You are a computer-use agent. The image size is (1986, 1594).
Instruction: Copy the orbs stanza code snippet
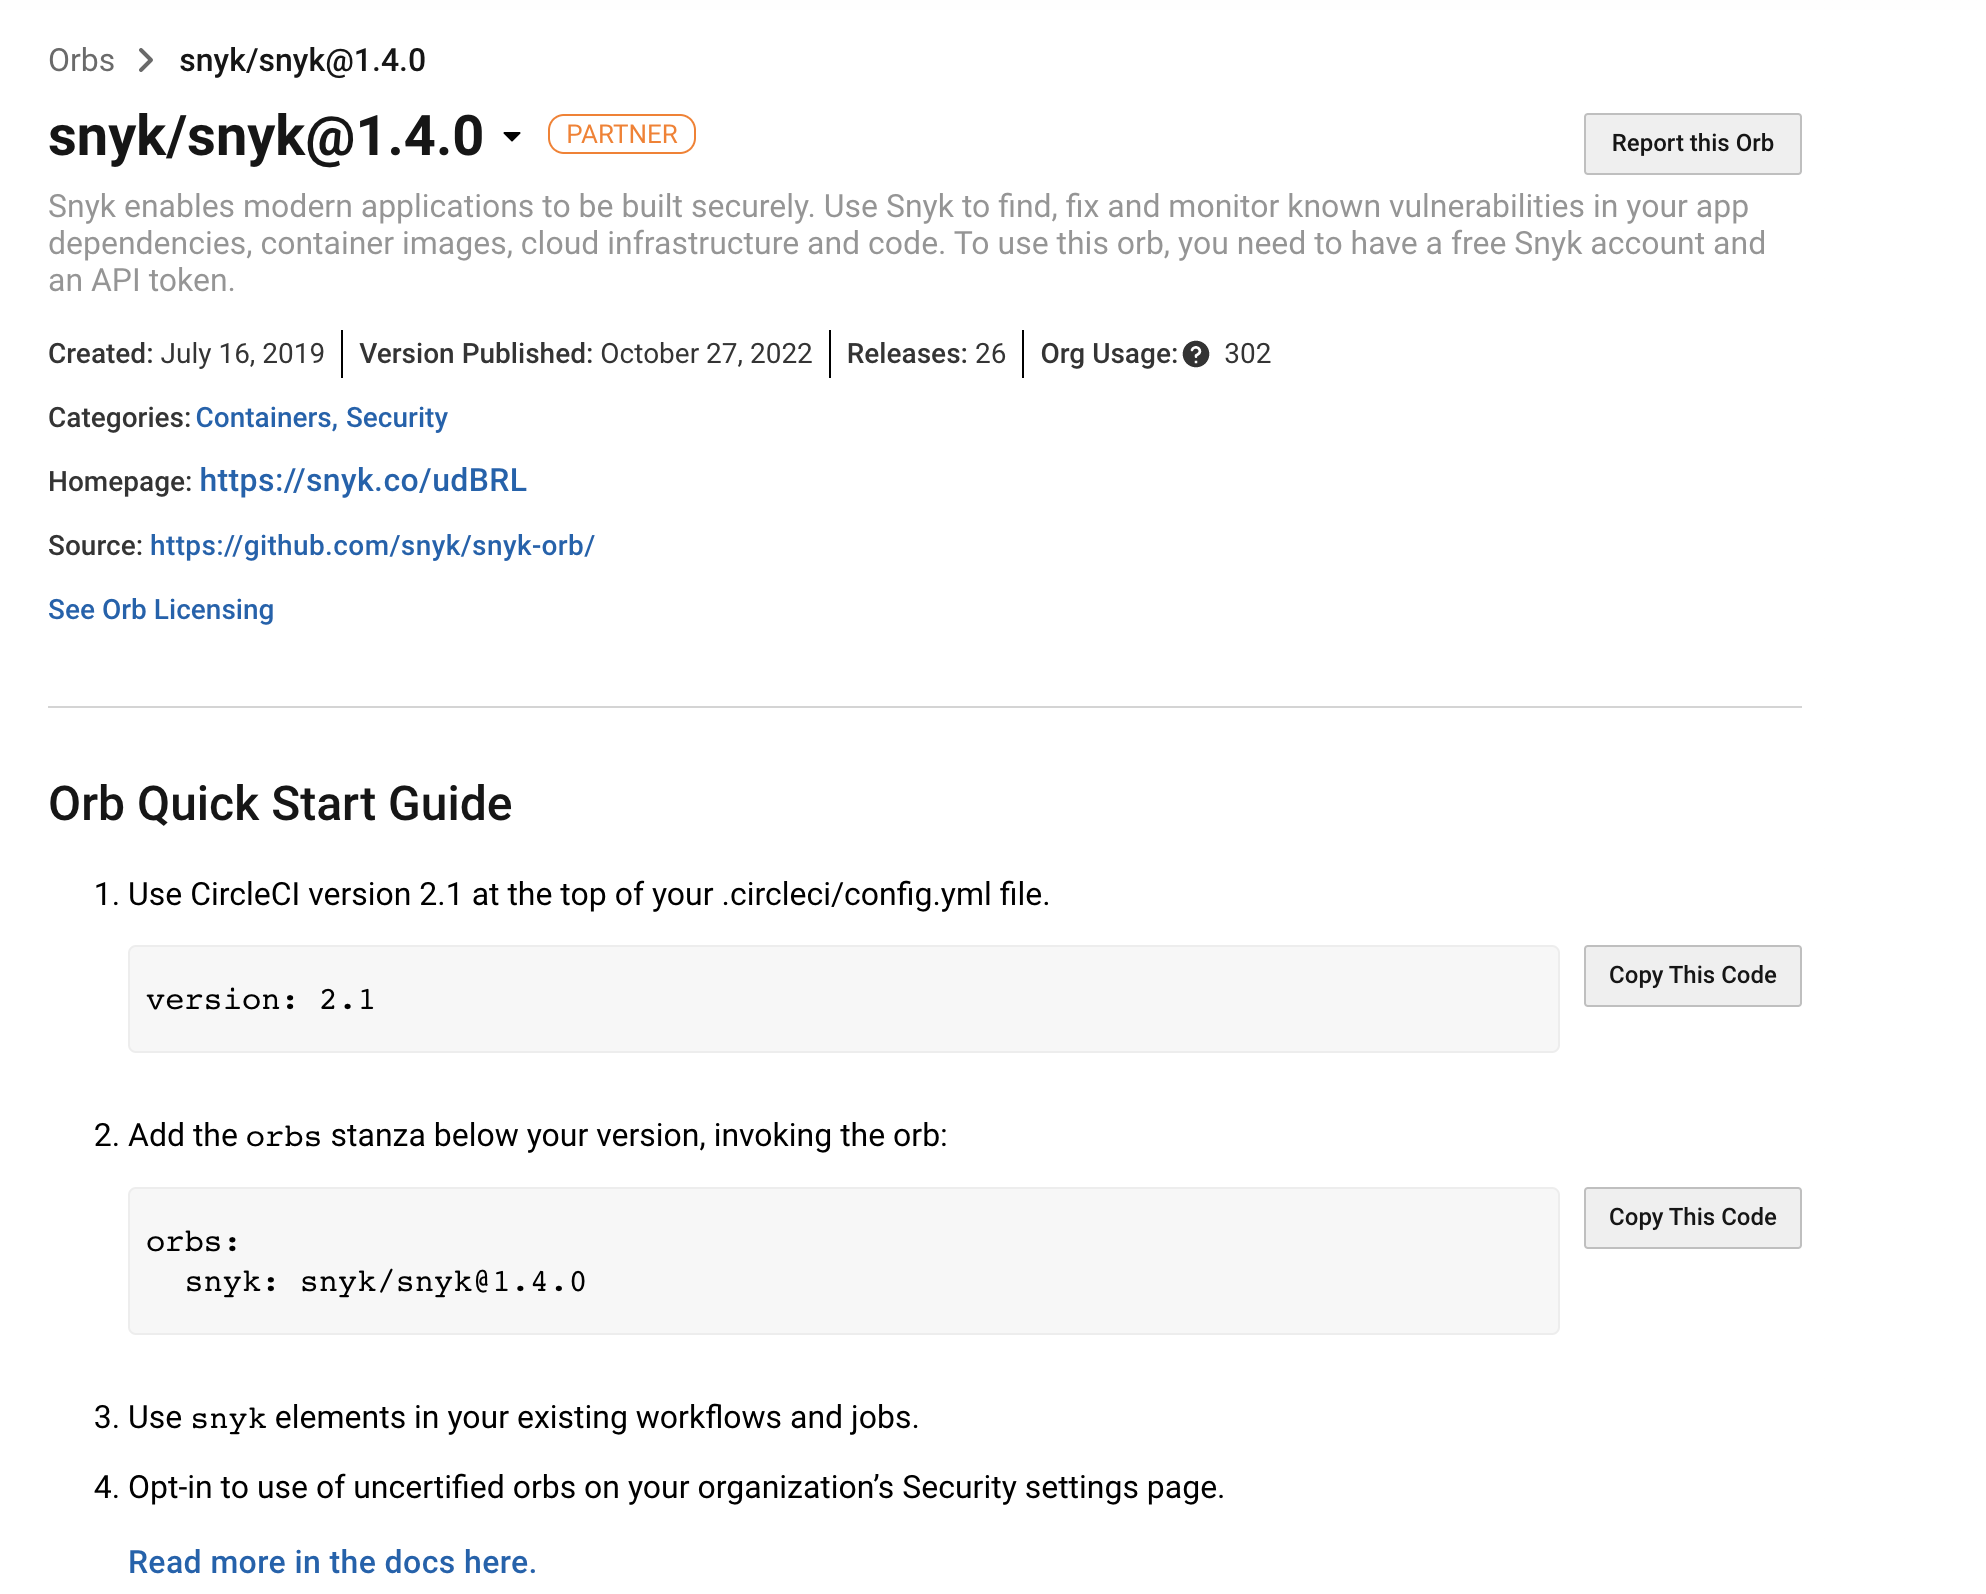(1692, 1218)
